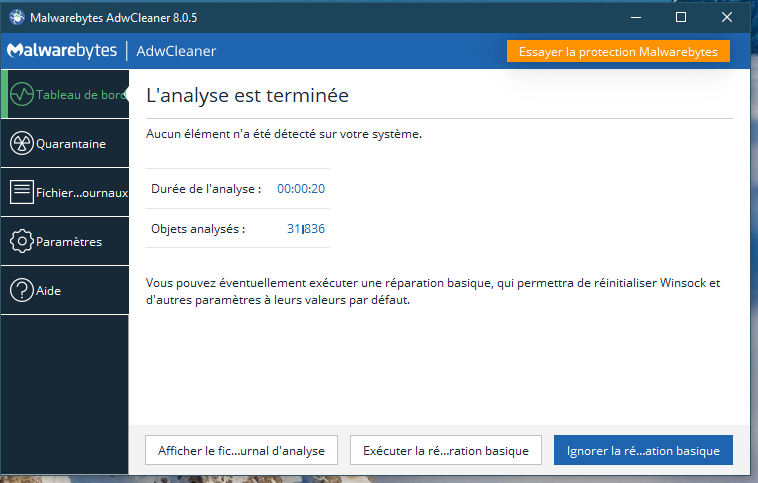Click the AdwCleaner app icon in title bar

coord(17,17)
